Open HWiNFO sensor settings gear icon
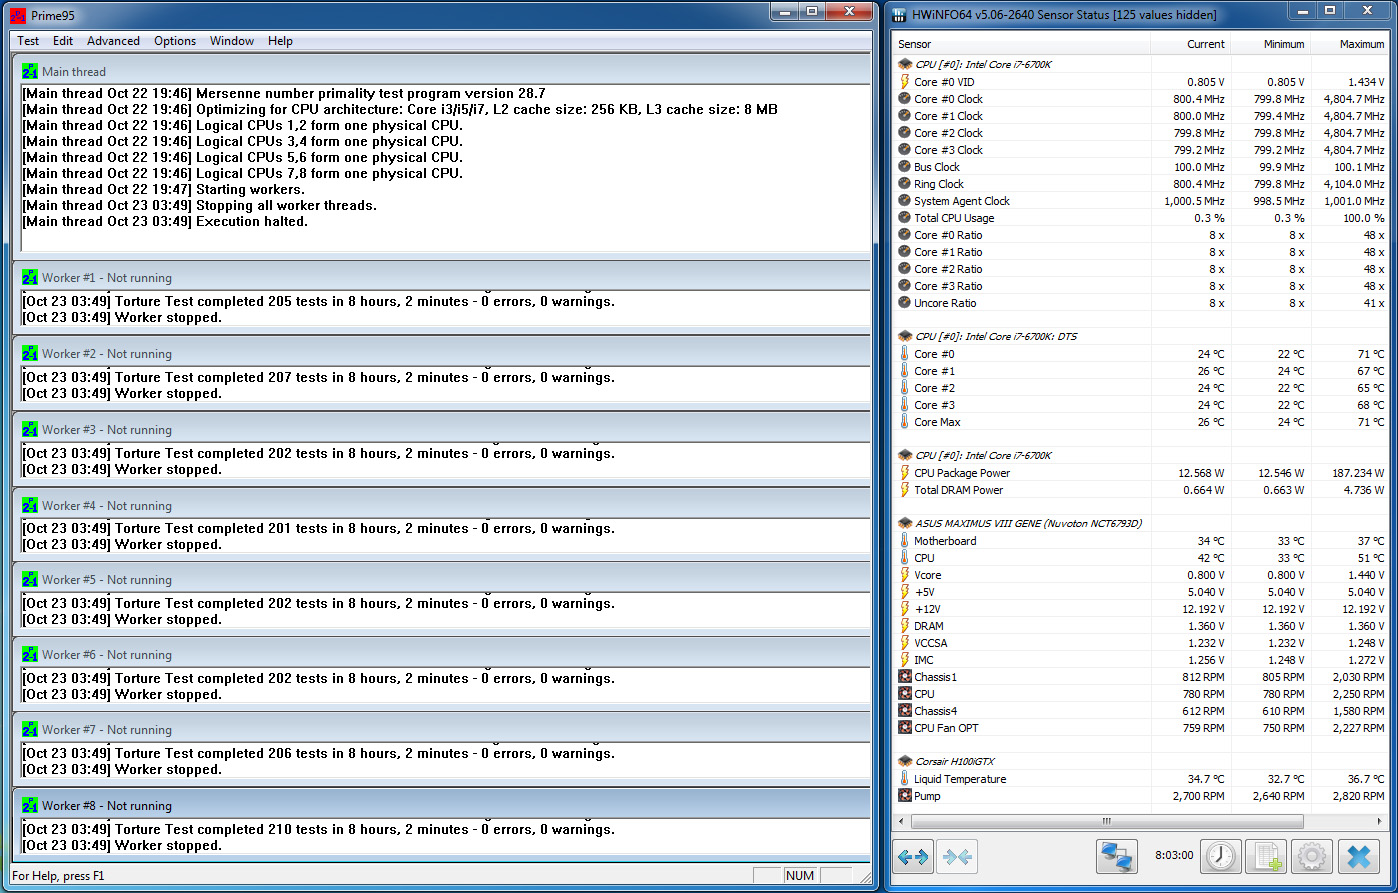1398x893 pixels. 1312,856
